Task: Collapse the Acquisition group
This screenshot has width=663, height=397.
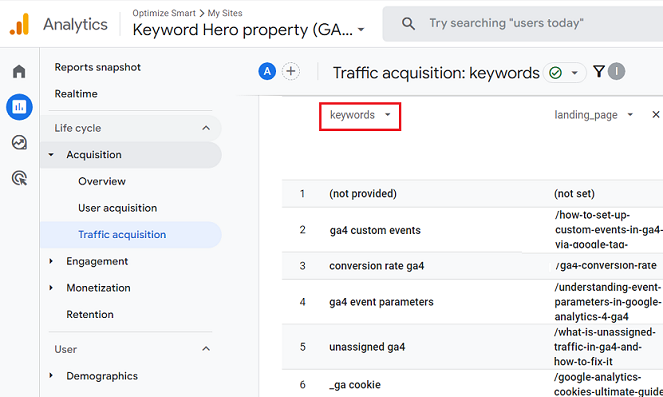Action: point(51,155)
